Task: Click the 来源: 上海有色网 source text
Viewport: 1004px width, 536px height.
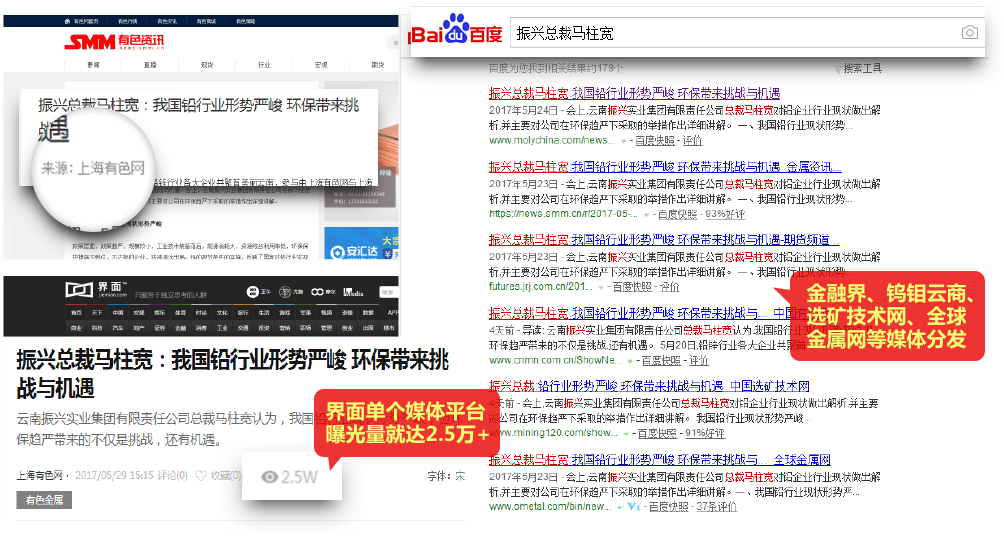Action: (x=93, y=169)
